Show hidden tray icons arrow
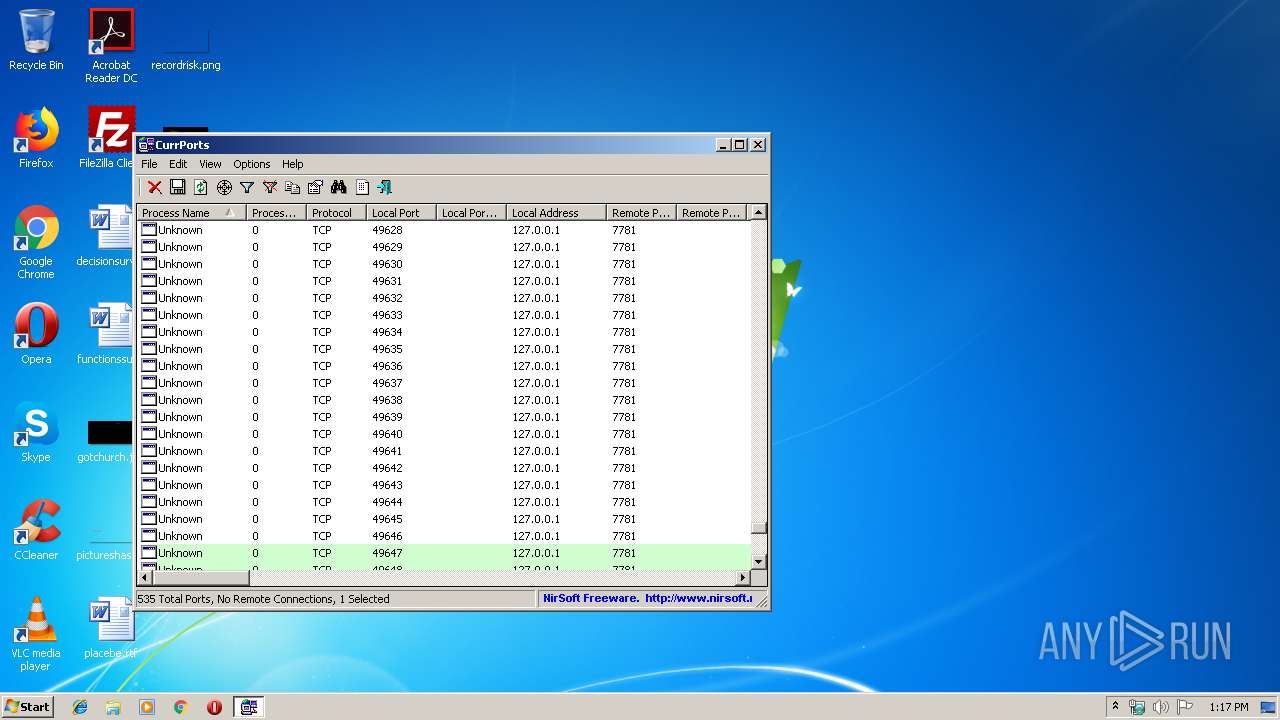Viewport: 1280px width, 720px height. point(1115,707)
